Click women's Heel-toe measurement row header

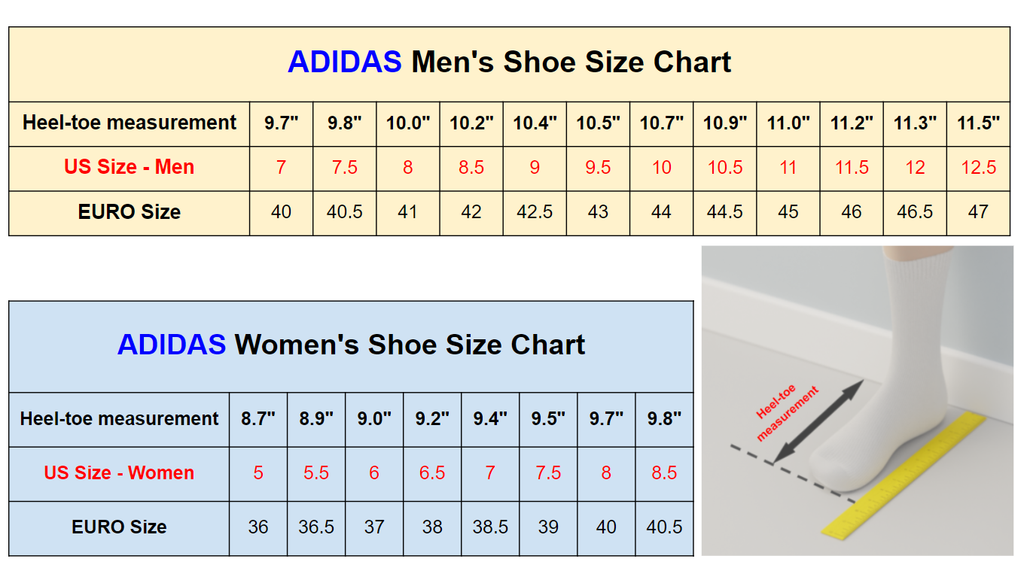pyautogui.click(x=119, y=419)
